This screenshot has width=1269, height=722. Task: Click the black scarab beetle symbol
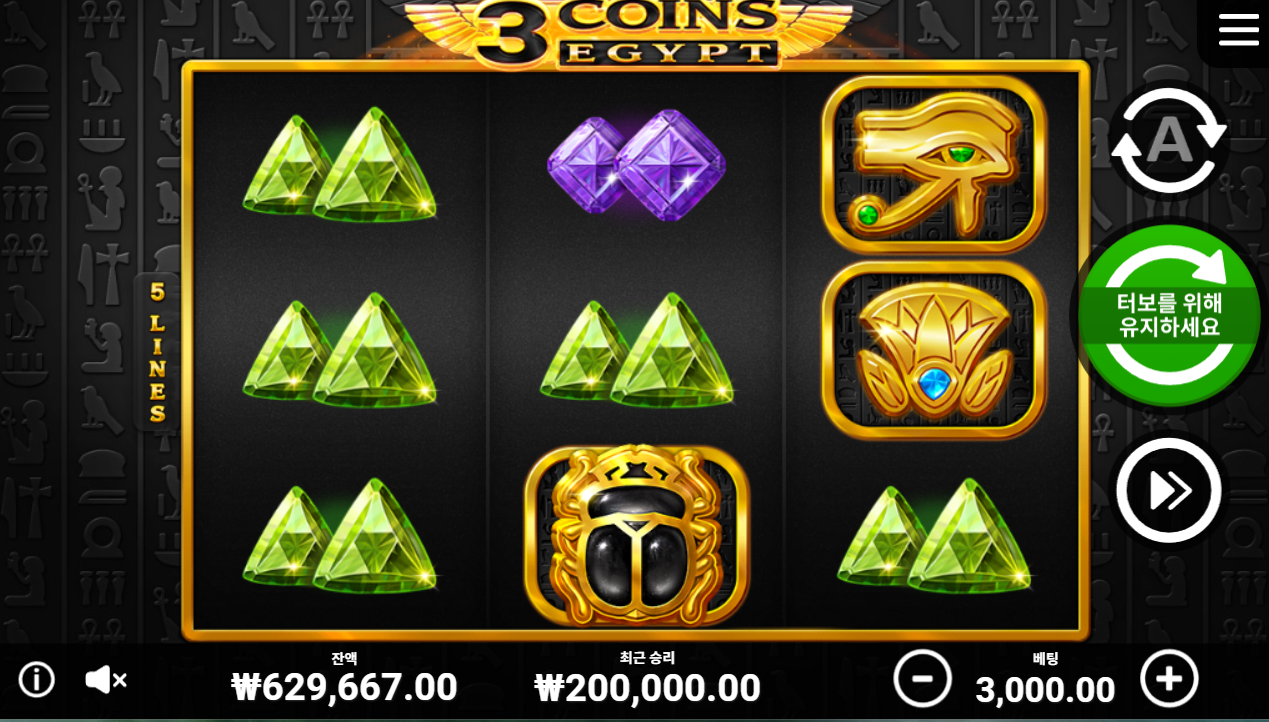coord(636,536)
